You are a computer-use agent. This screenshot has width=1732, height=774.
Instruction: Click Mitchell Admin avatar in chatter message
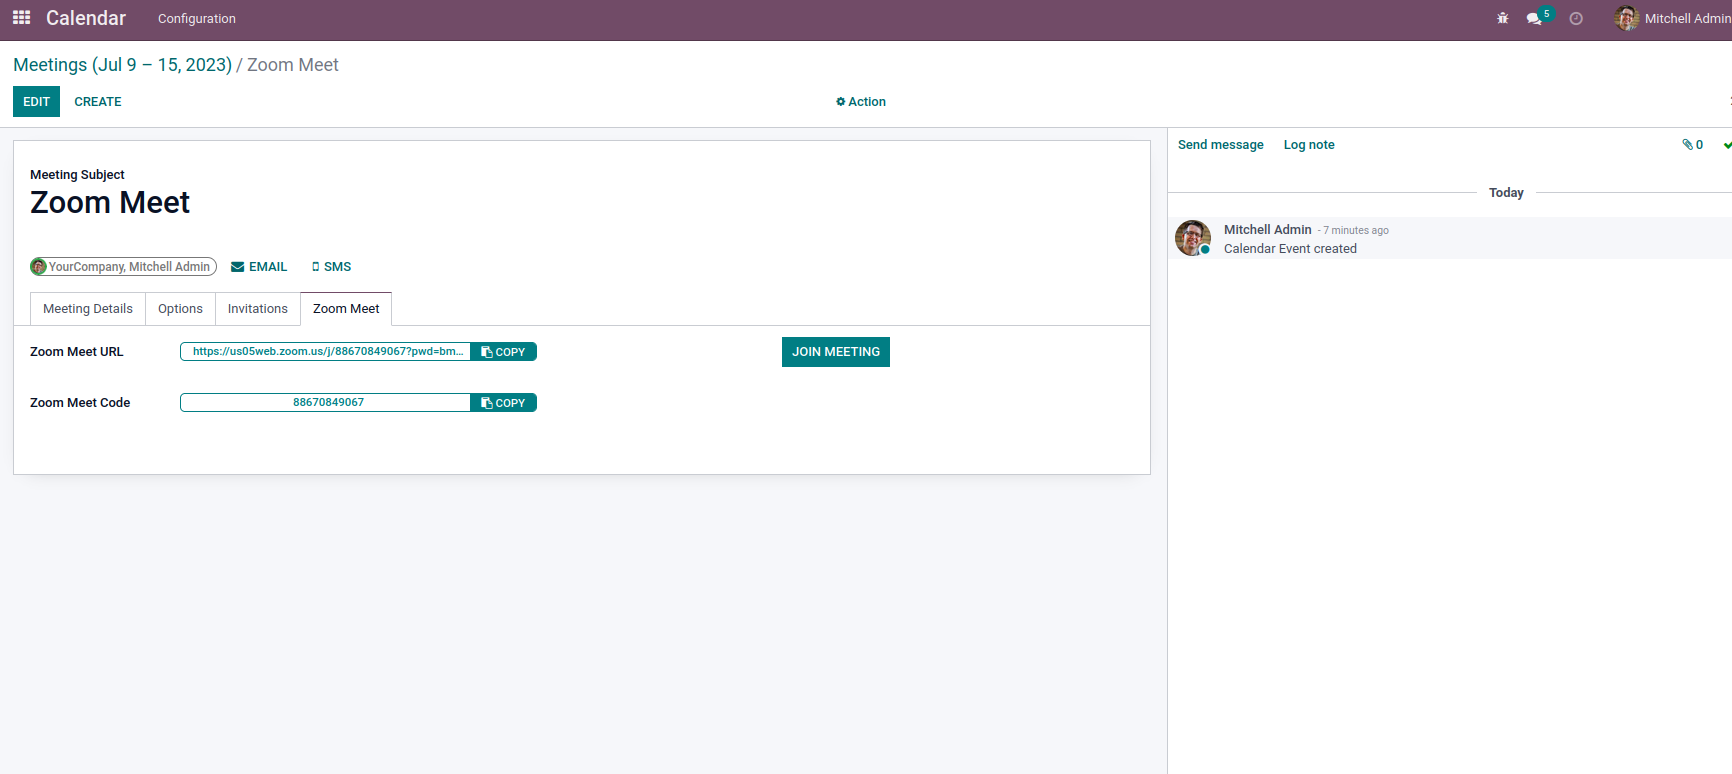[1193, 238]
